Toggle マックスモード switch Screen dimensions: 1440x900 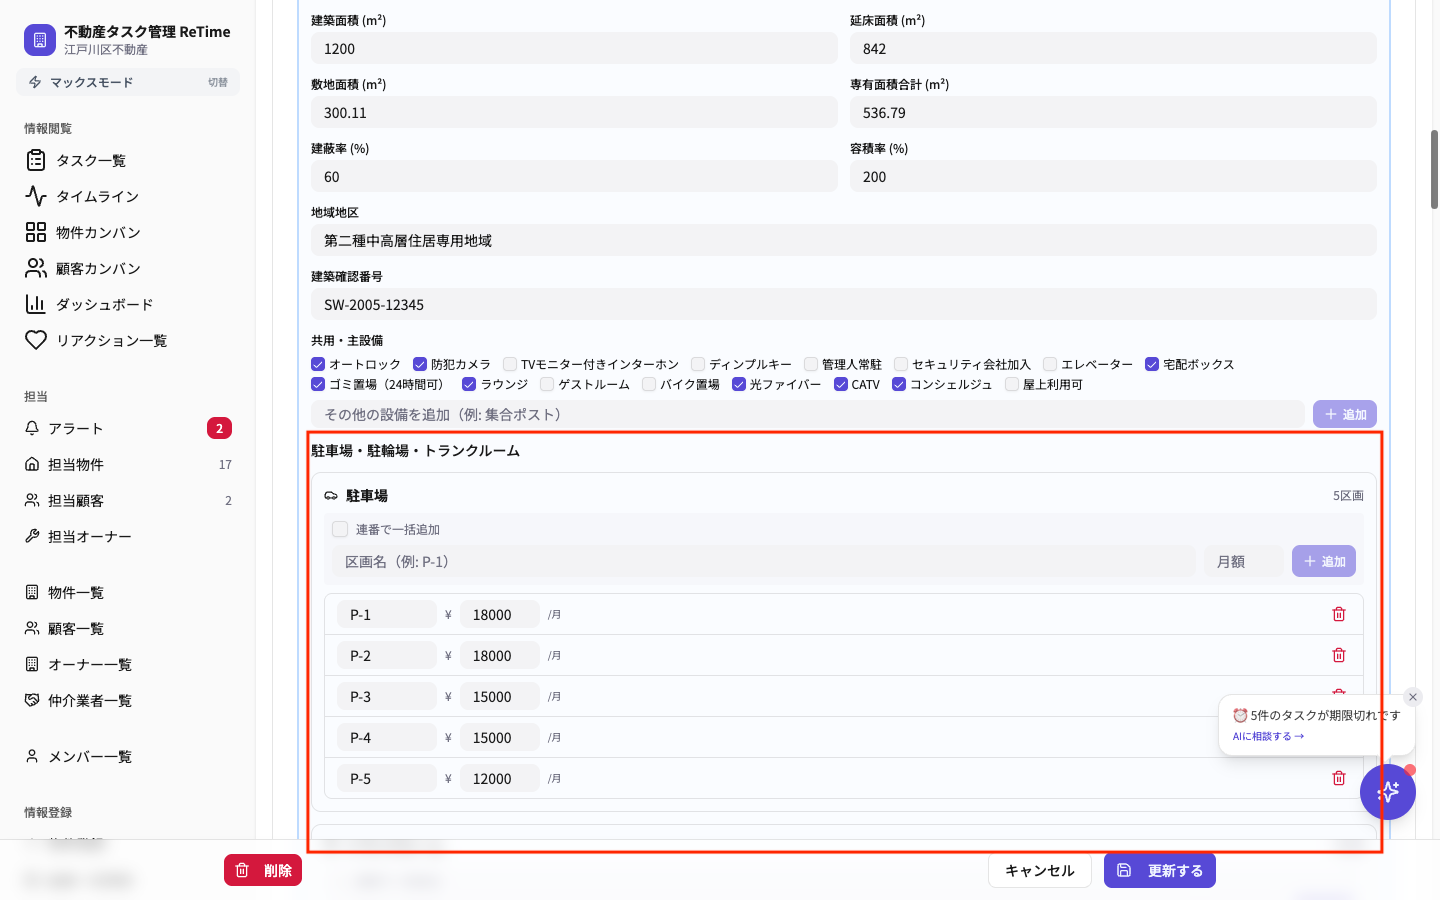tap(128, 82)
